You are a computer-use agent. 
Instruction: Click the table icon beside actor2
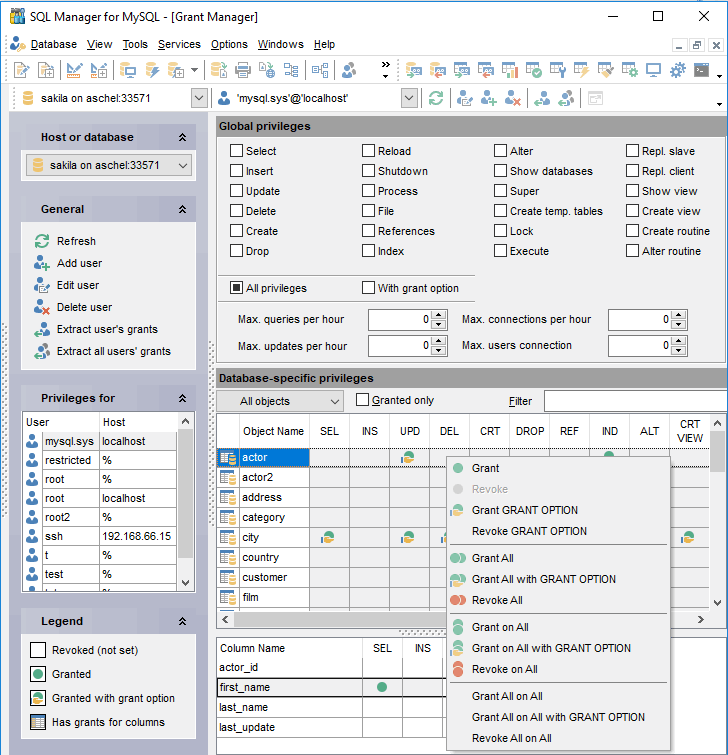(227, 477)
